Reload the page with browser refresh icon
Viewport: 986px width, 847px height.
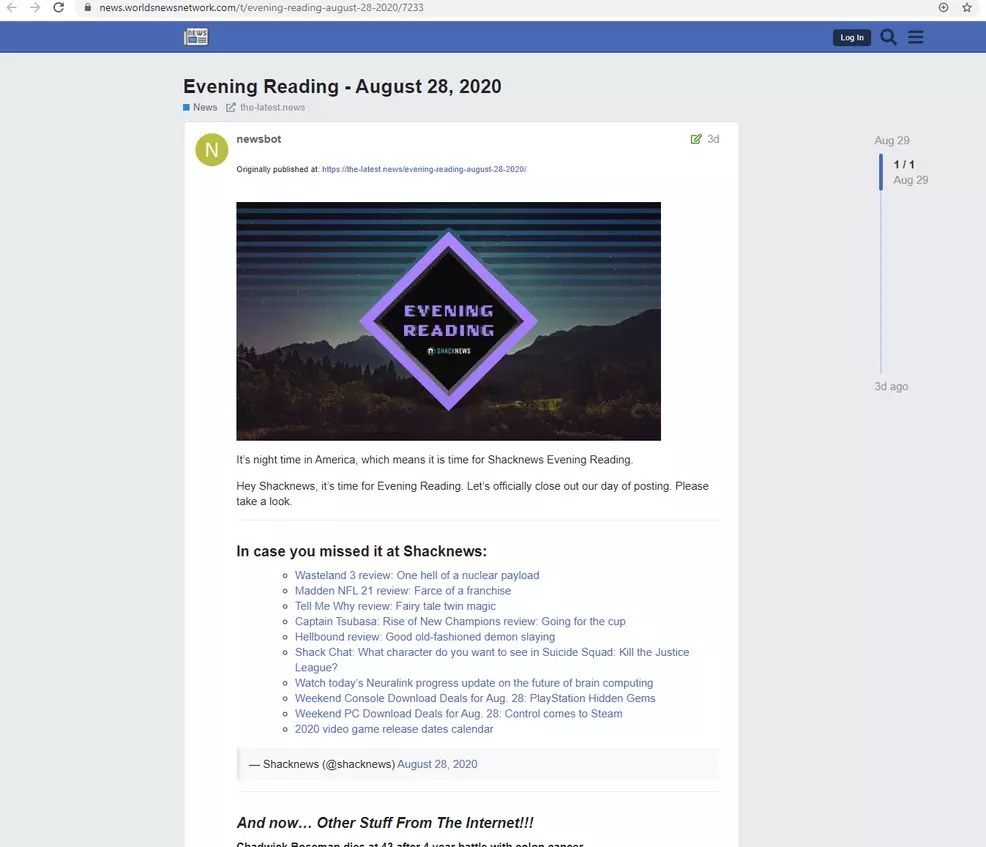(x=59, y=7)
